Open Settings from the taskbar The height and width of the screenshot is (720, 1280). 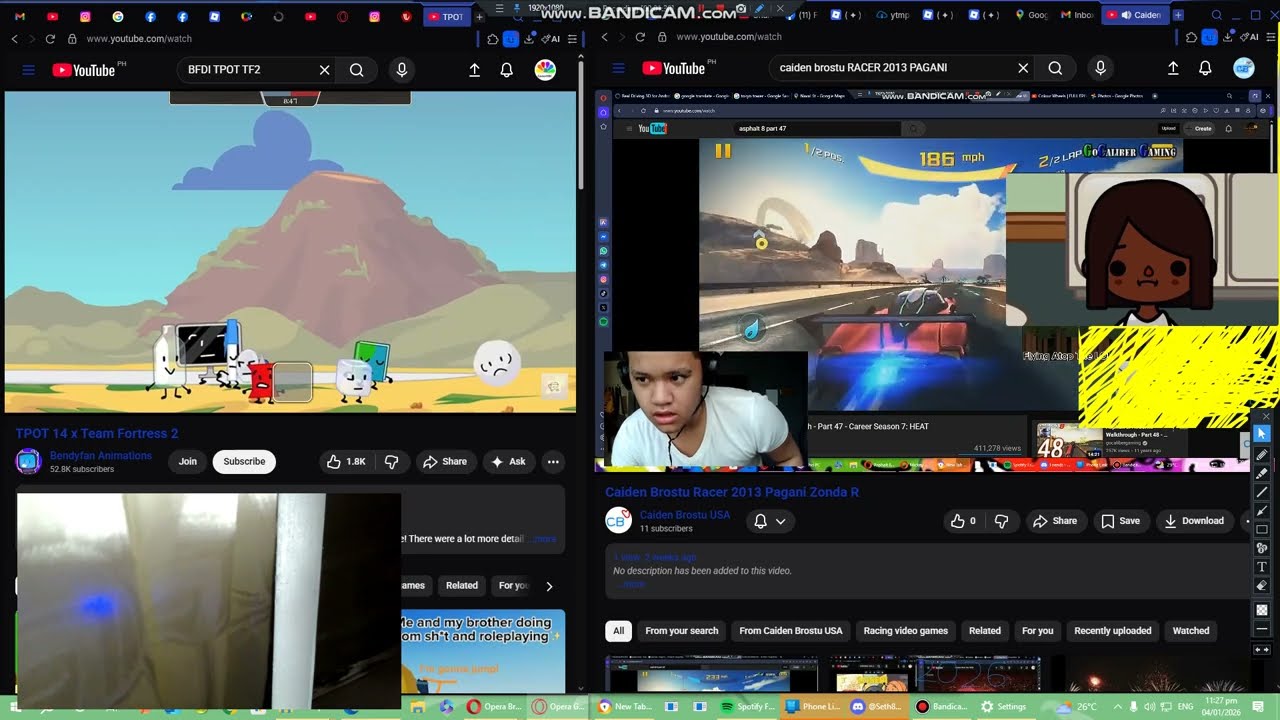(x=1003, y=706)
